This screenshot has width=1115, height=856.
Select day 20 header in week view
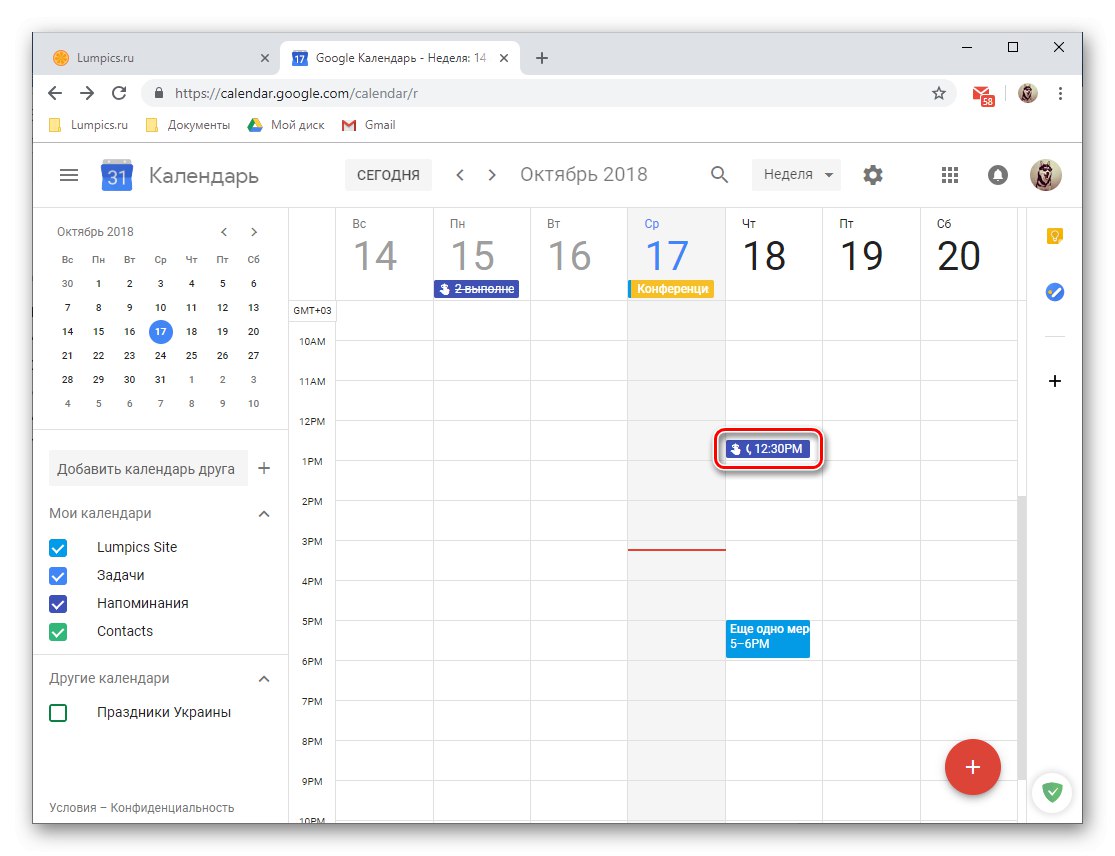(x=959, y=255)
